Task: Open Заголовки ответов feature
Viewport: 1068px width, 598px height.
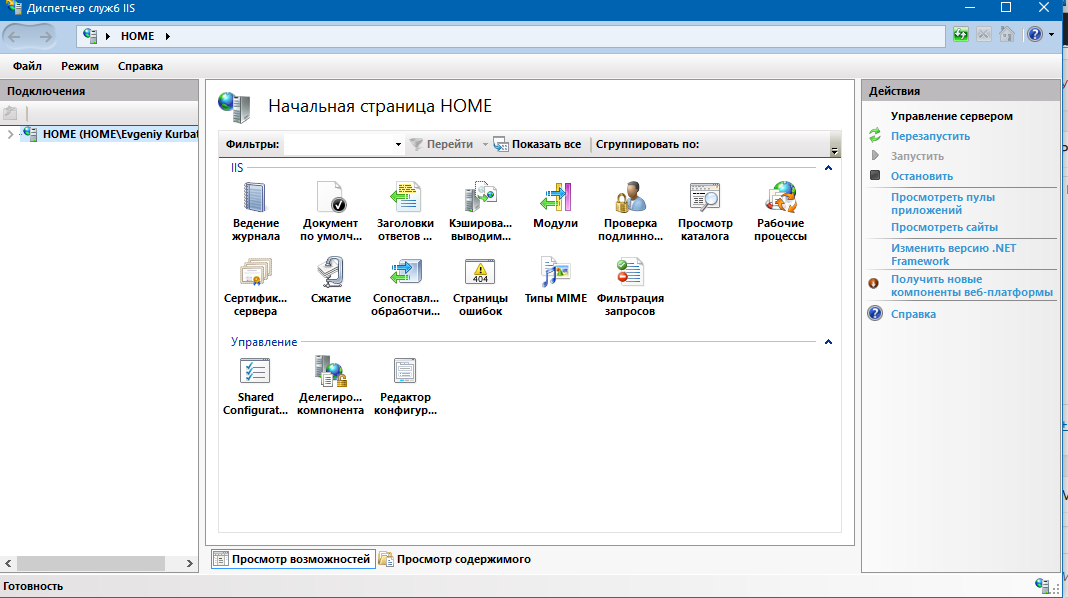Action: [x=405, y=211]
